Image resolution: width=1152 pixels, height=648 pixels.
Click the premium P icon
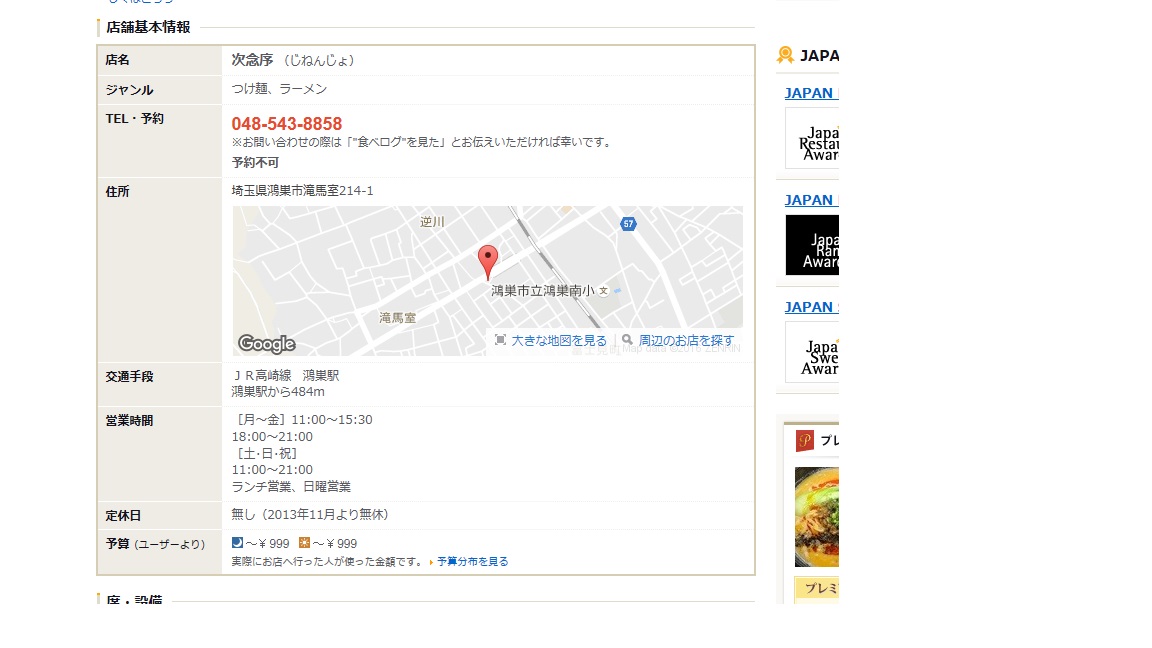[x=804, y=441]
